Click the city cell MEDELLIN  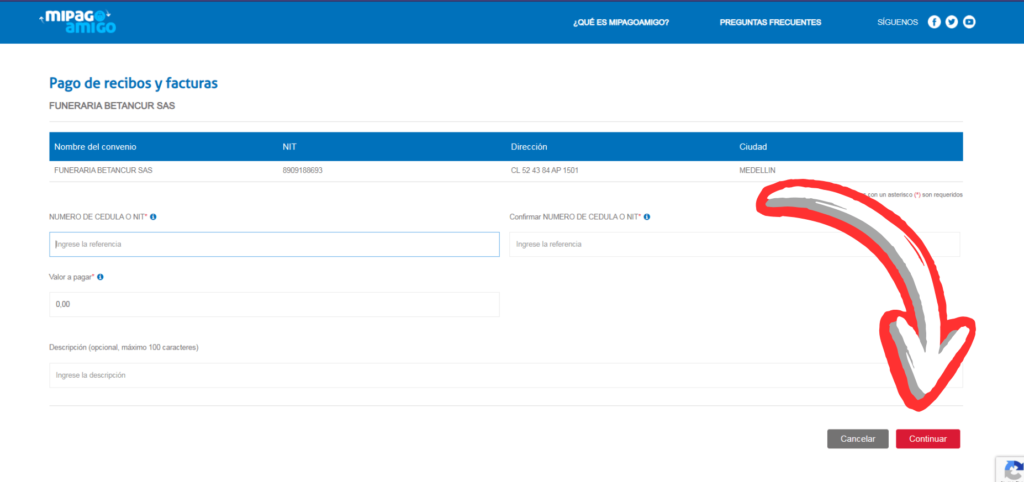click(758, 171)
